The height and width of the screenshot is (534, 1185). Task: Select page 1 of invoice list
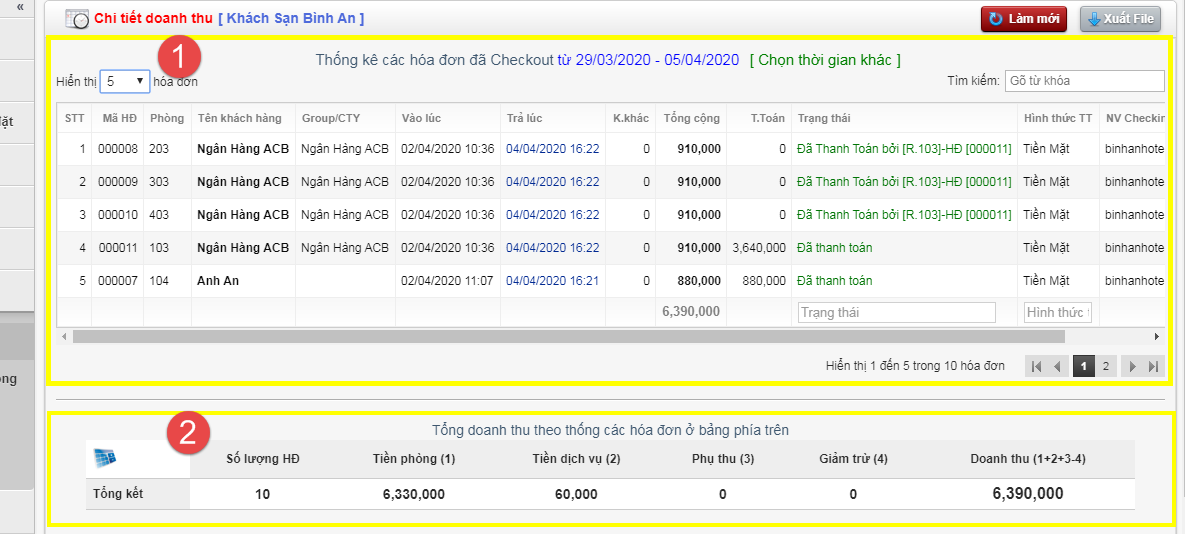[1083, 367]
